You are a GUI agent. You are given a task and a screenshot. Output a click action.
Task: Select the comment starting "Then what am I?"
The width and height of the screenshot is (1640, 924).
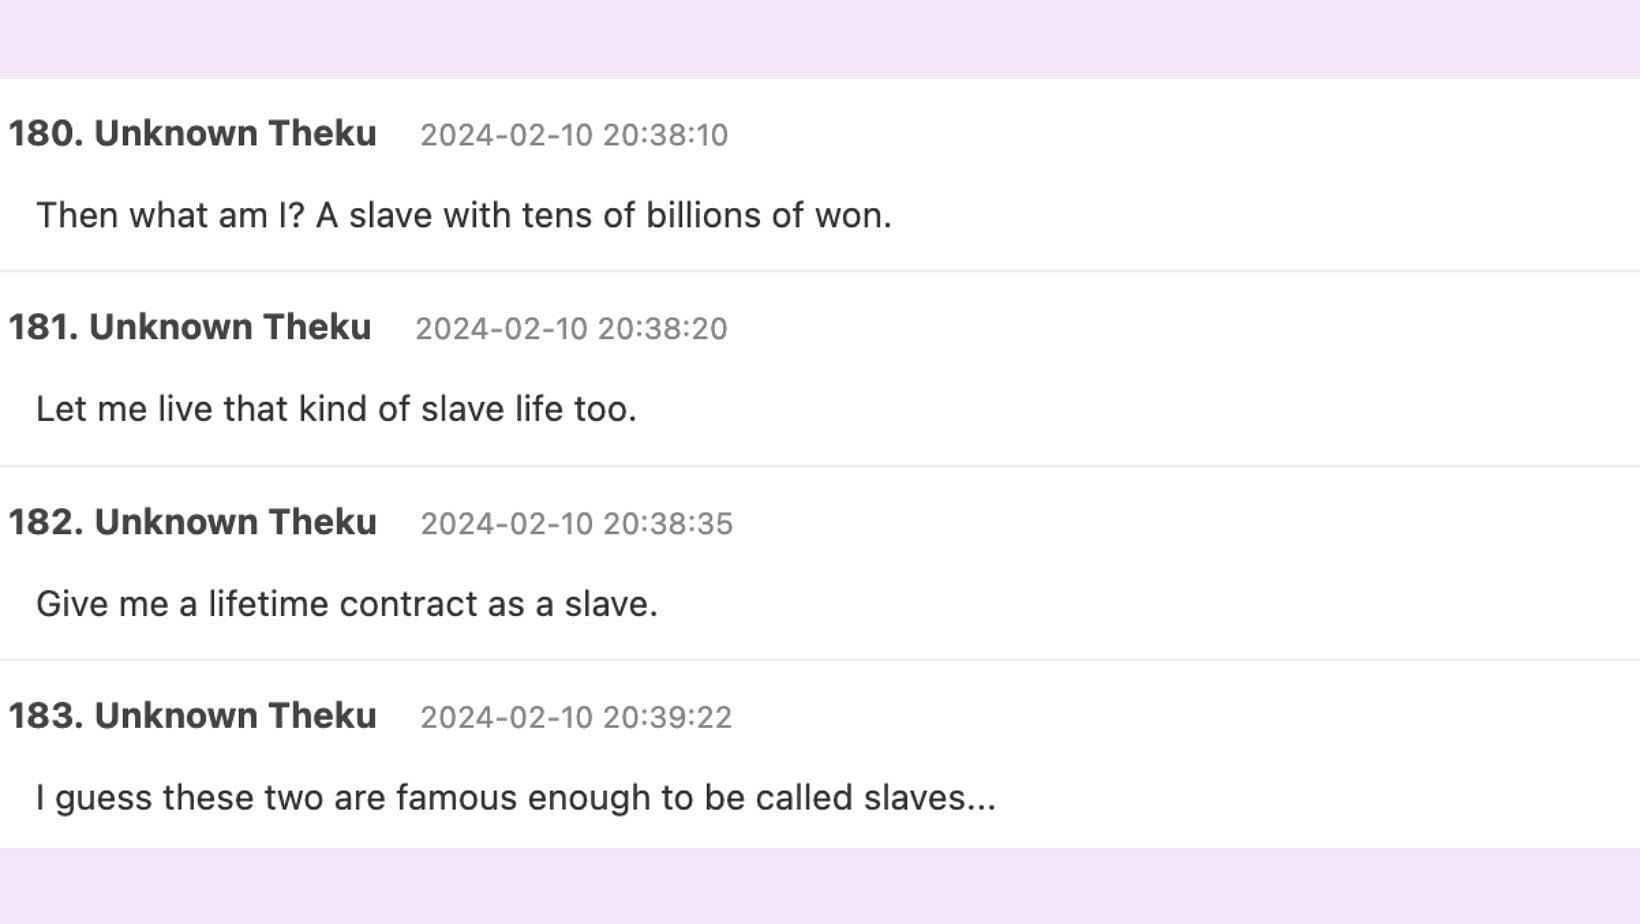click(463, 215)
